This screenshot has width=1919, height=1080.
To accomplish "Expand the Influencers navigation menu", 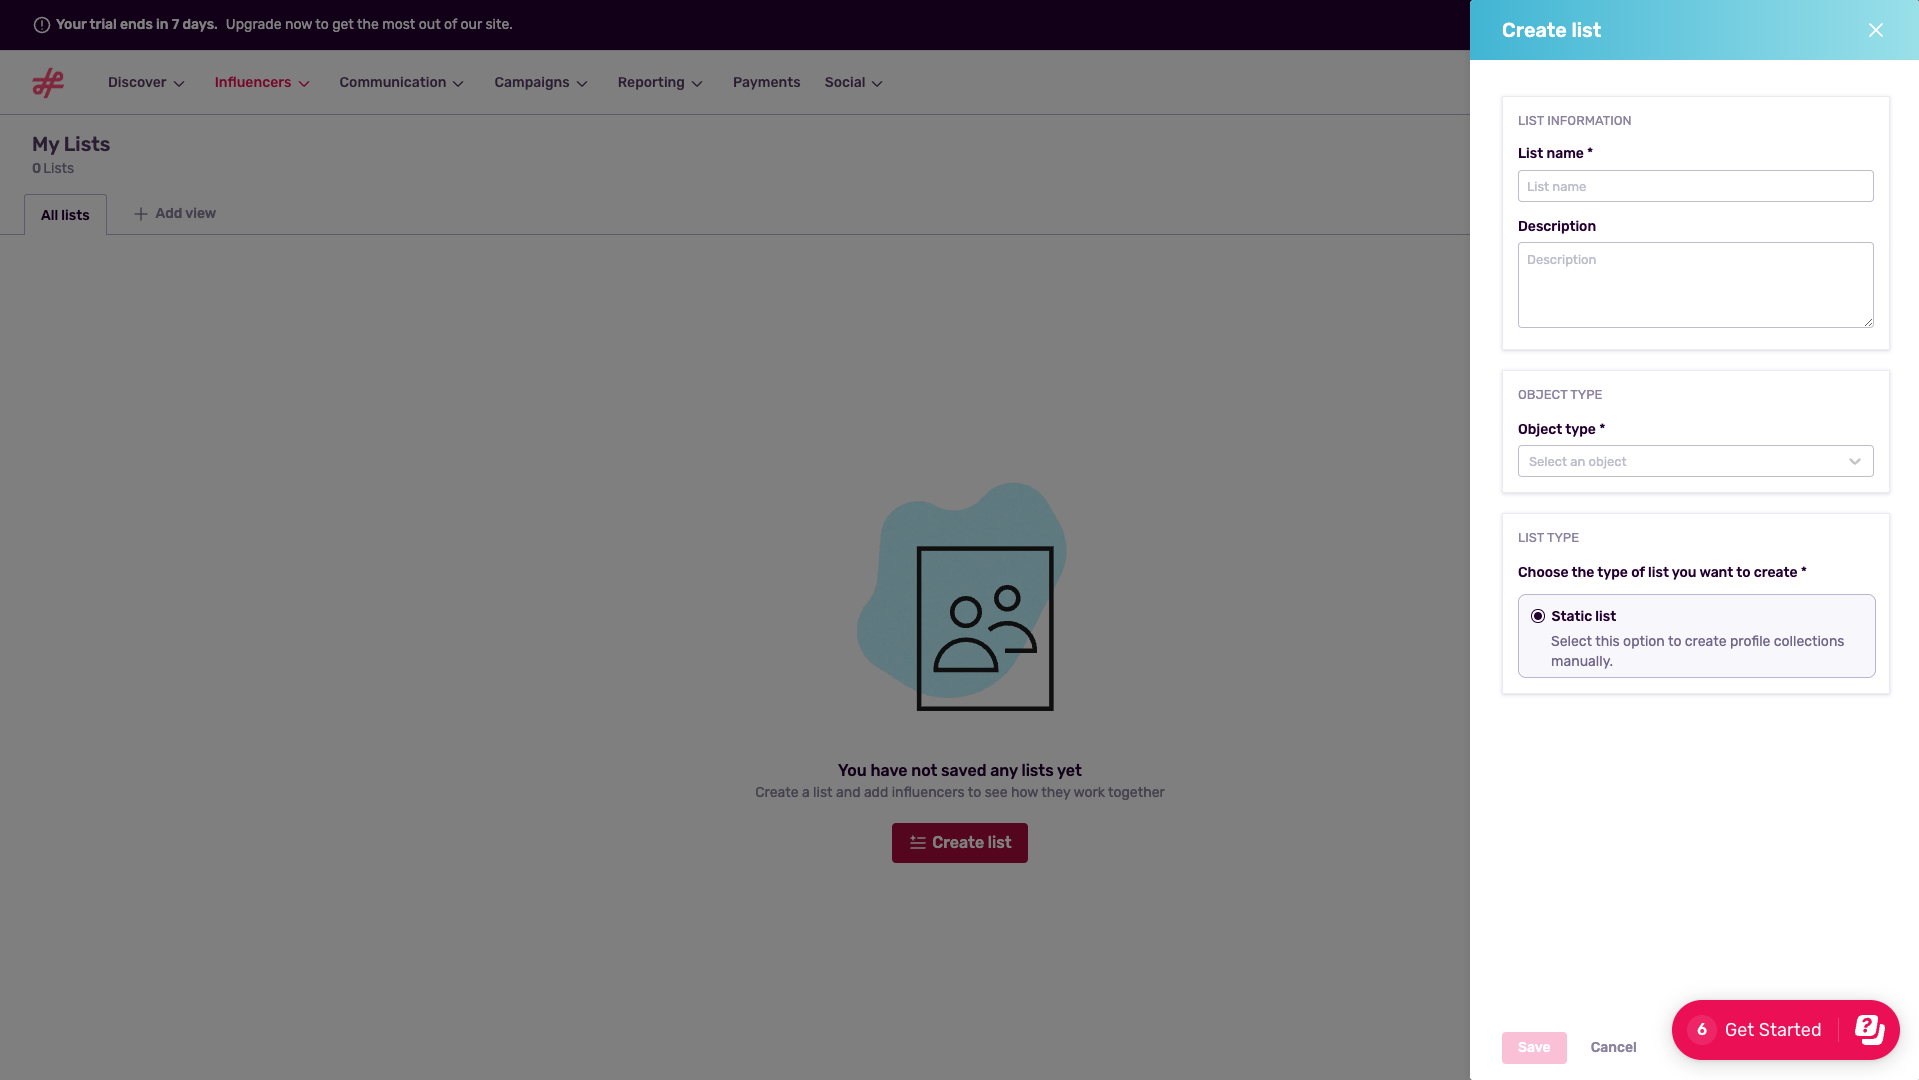I will point(262,83).
